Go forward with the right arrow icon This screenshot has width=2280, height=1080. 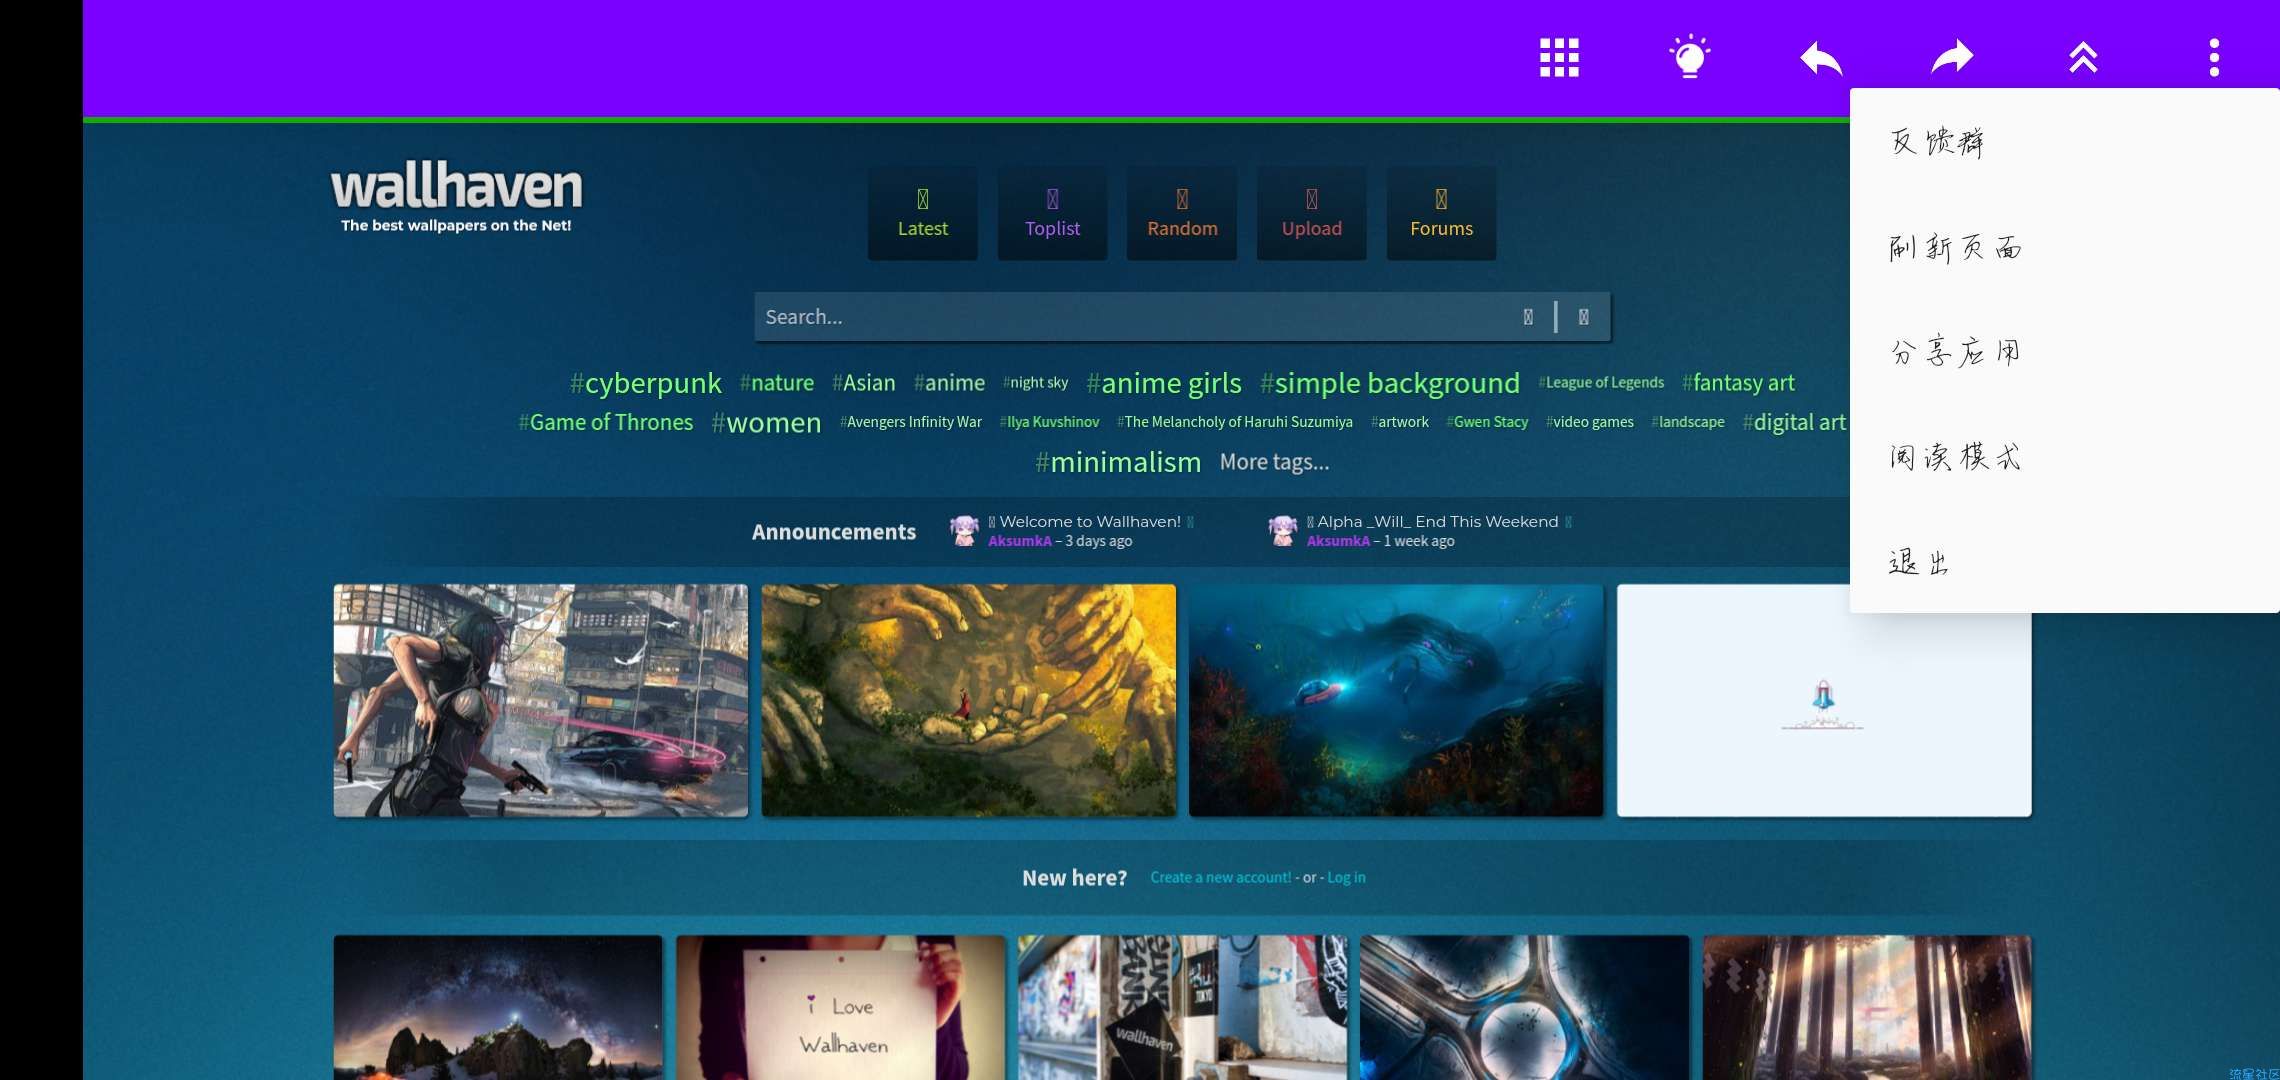[1952, 57]
